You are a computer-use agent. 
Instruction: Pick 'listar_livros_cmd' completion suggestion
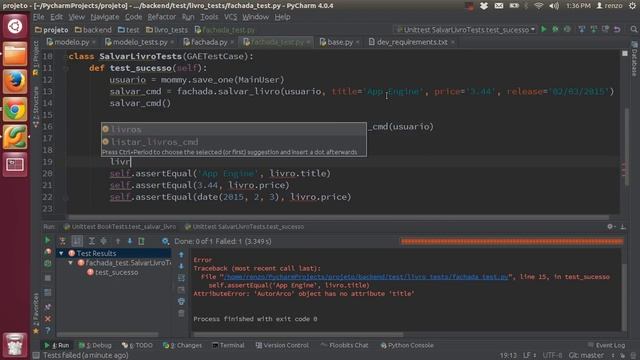click(x=234, y=142)
